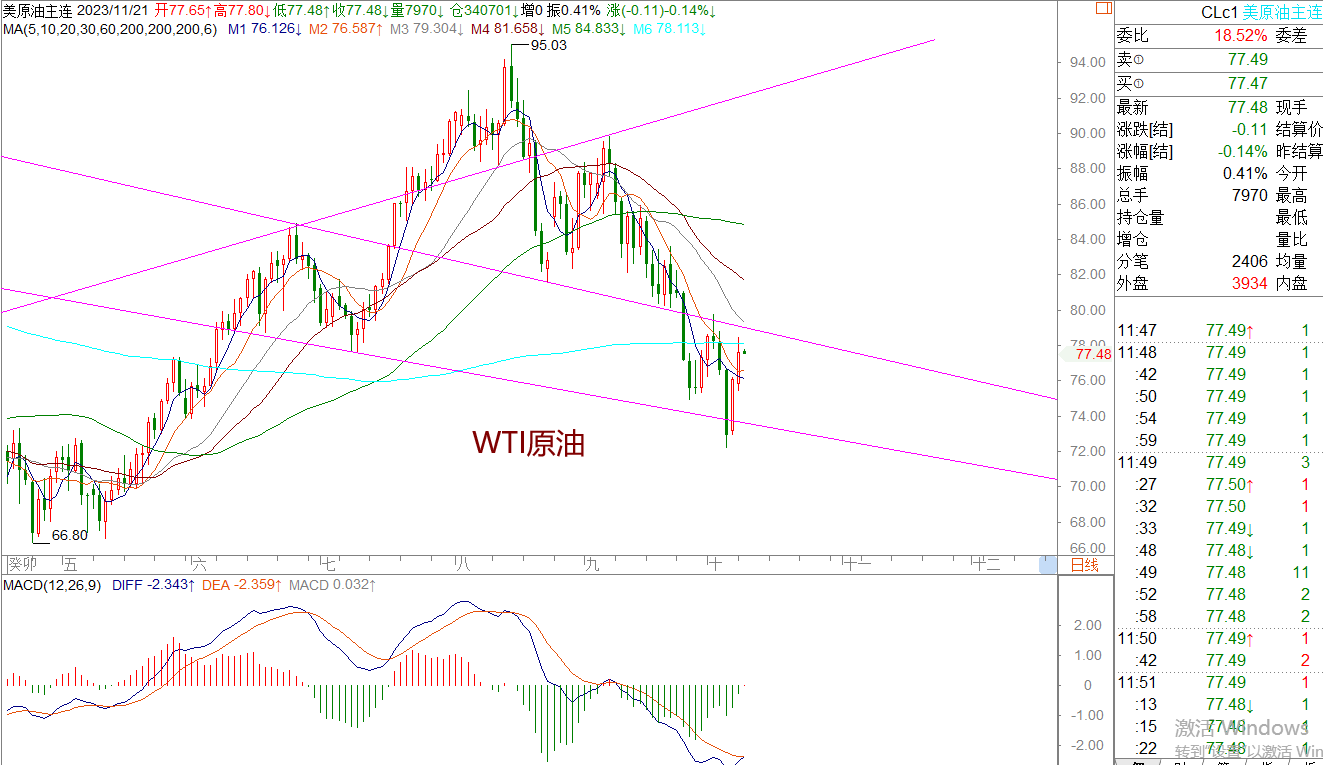Select the CLc1 contract code

click(1218, 11)
